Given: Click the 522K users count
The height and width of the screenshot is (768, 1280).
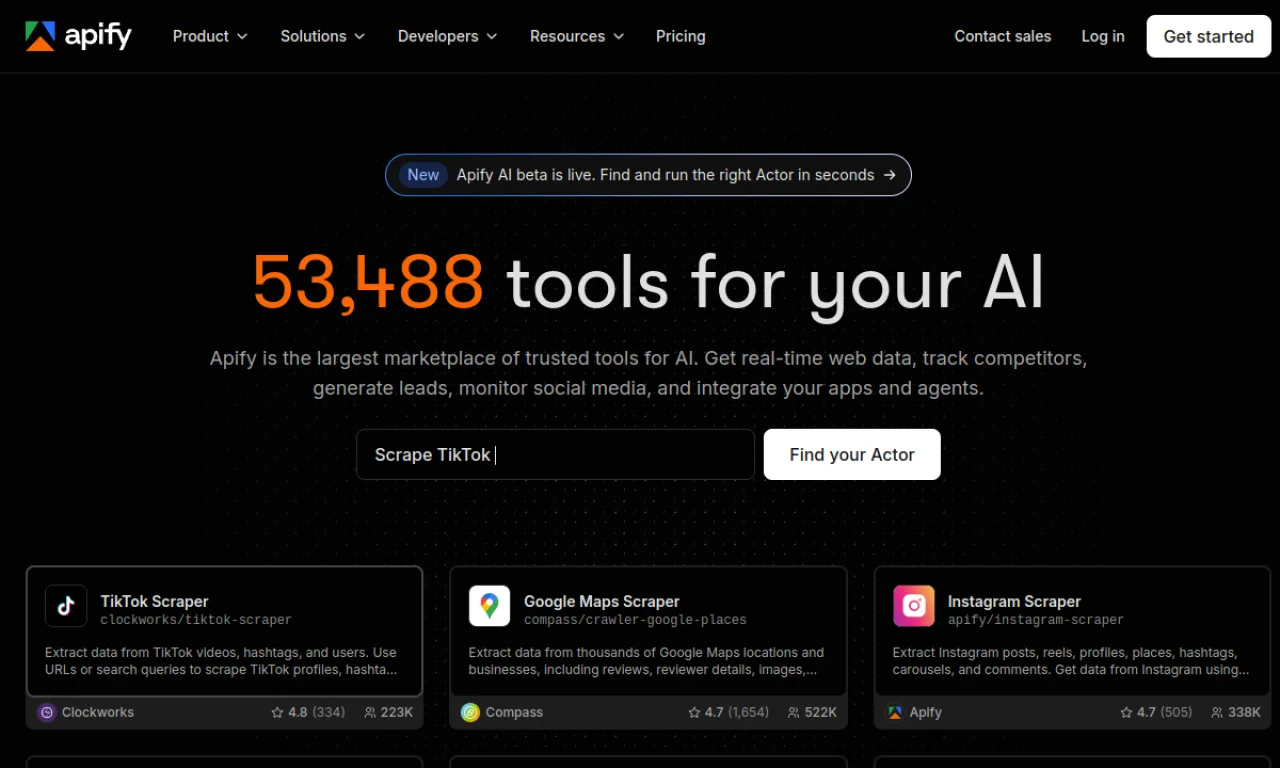Looking at the screenshot, I should pyautogui.click(x=821, y=712).
